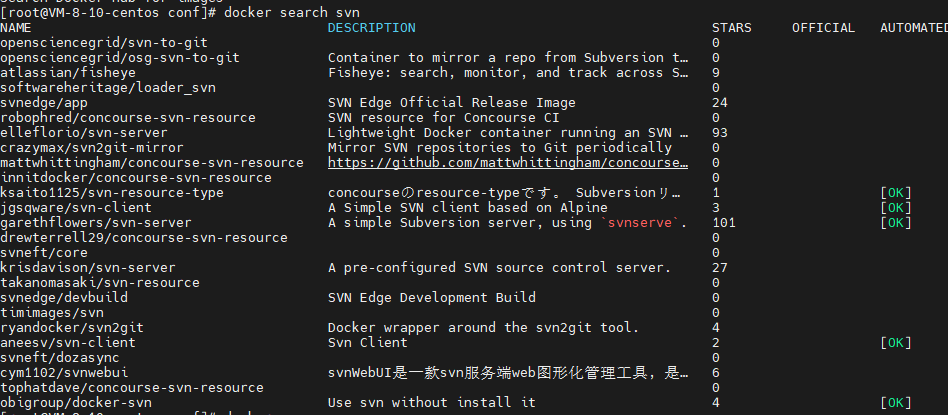The width and height of the screenshot is (948, 415).
Task: Open the matthwhittingham GitHub concourse link
Action: click(508, 163)
